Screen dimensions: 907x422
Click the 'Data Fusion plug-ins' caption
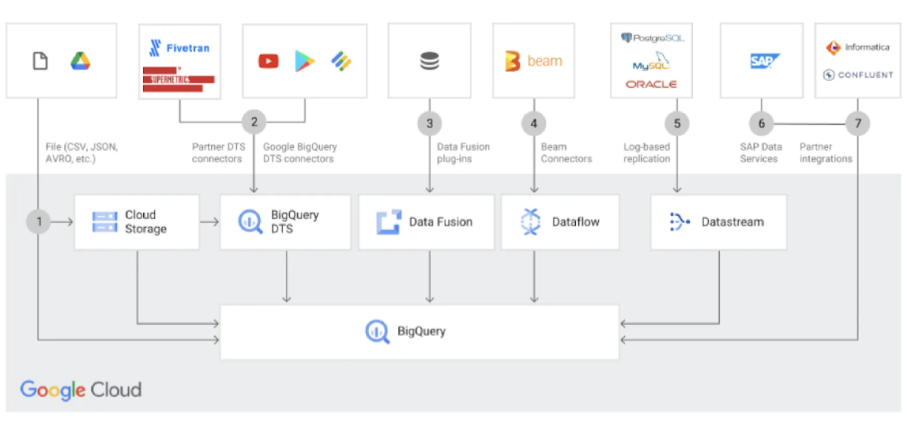coord(463,153)
